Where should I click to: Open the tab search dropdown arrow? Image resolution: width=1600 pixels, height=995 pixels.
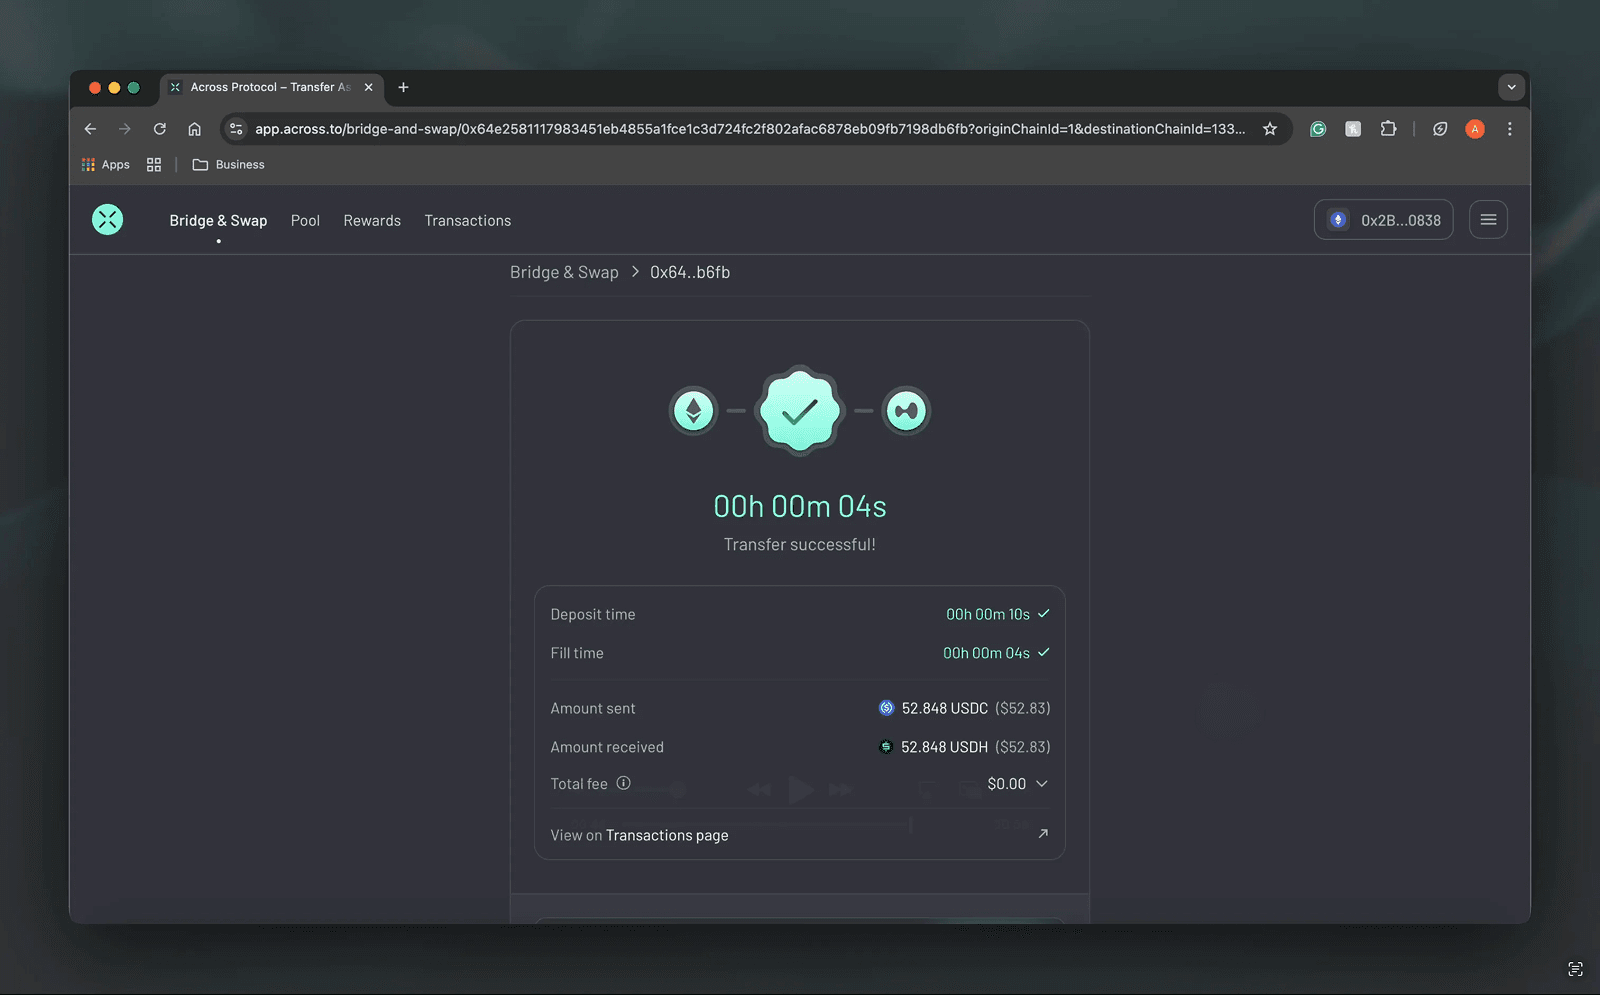1511,87
